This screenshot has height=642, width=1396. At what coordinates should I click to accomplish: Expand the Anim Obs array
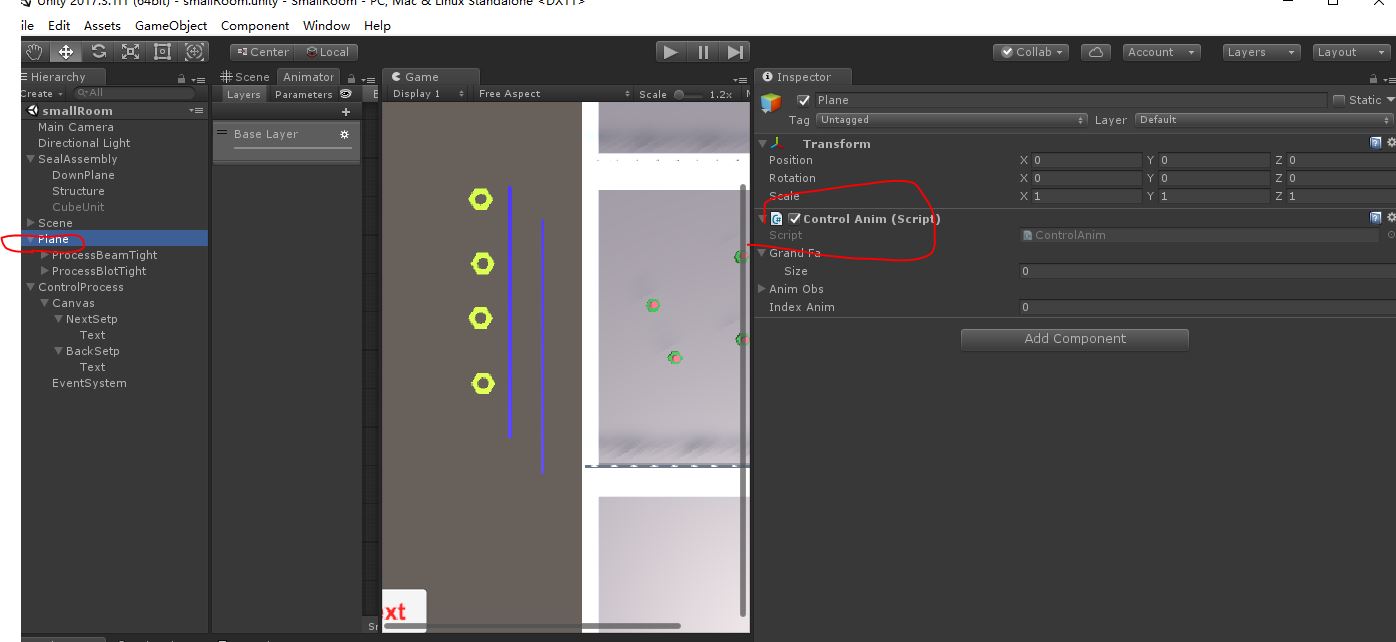click(x=763, y=289)
